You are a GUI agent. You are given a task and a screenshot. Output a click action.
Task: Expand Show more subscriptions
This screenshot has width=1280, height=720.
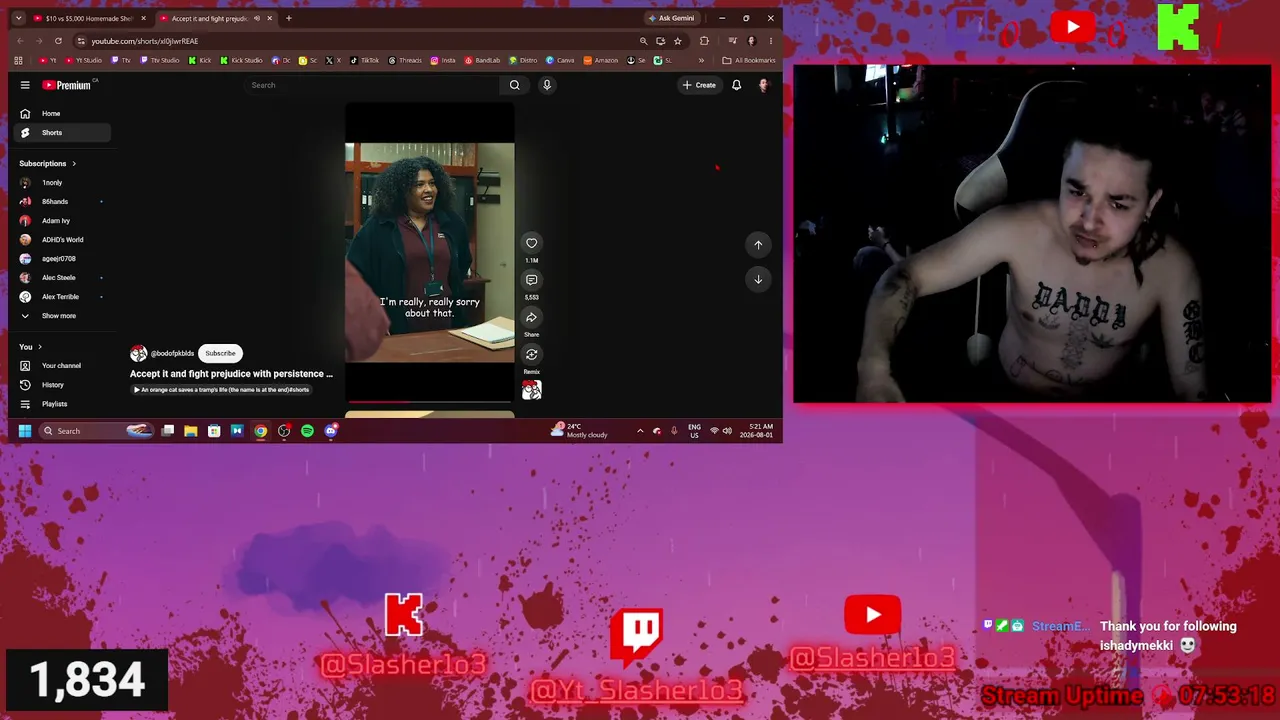coord(59,316)
